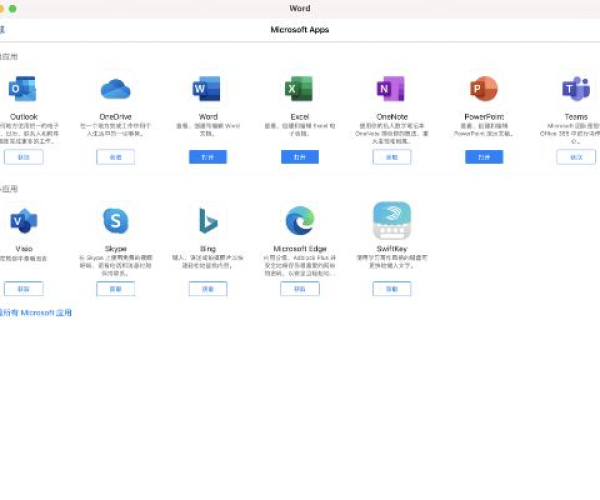
Task: Click the PowerPoint app icon
Action: 484,88
